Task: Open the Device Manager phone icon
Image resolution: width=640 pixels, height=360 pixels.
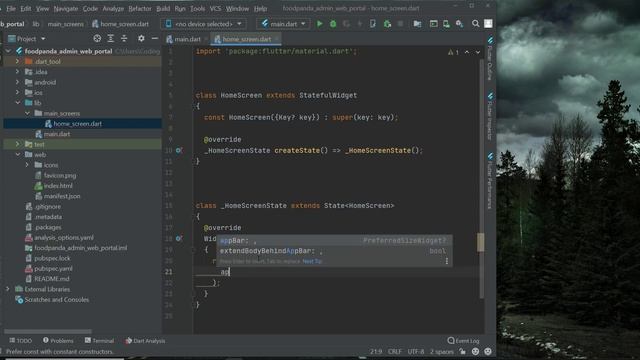Action: (x=446, y=24)
